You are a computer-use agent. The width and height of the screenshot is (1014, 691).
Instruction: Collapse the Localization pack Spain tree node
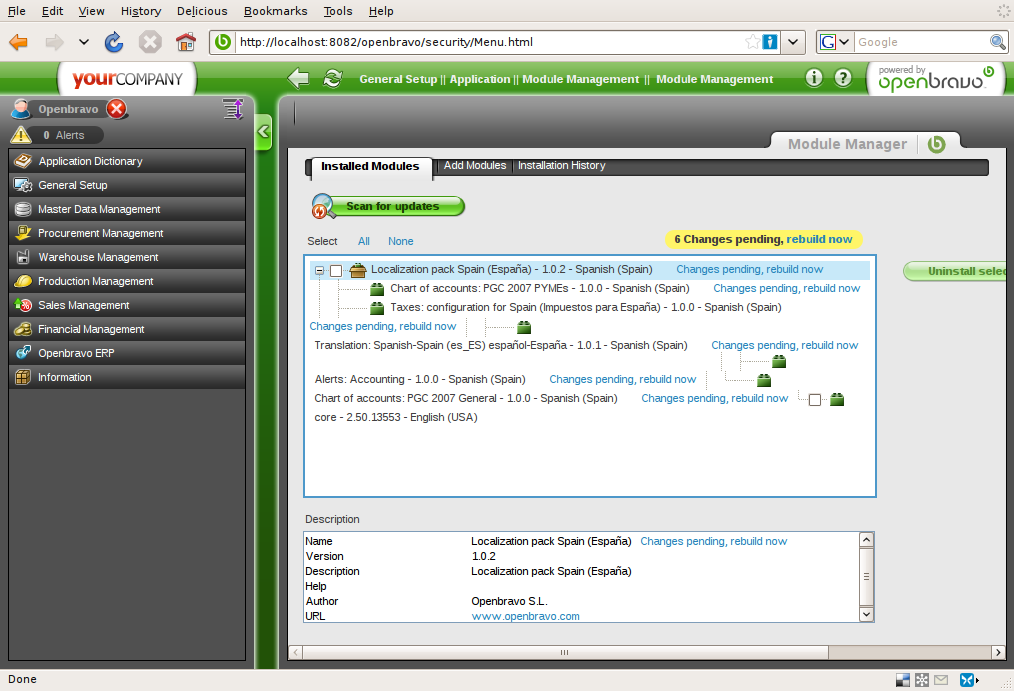click(x=319, y=271)
